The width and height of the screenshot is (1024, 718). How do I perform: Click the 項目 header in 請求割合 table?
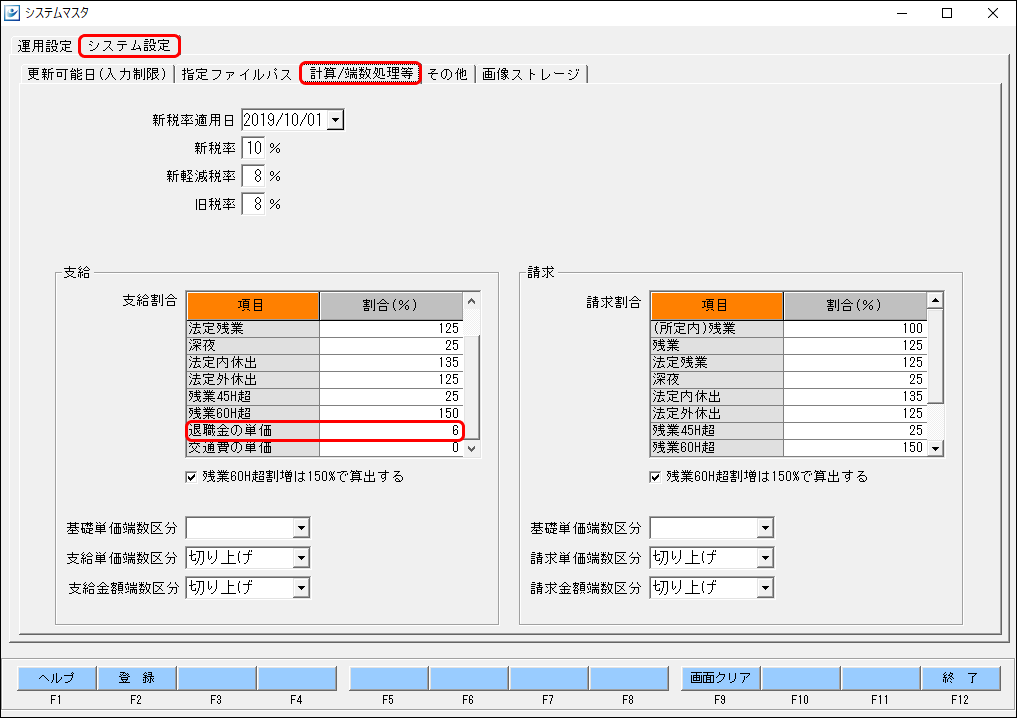coord(717,305)
